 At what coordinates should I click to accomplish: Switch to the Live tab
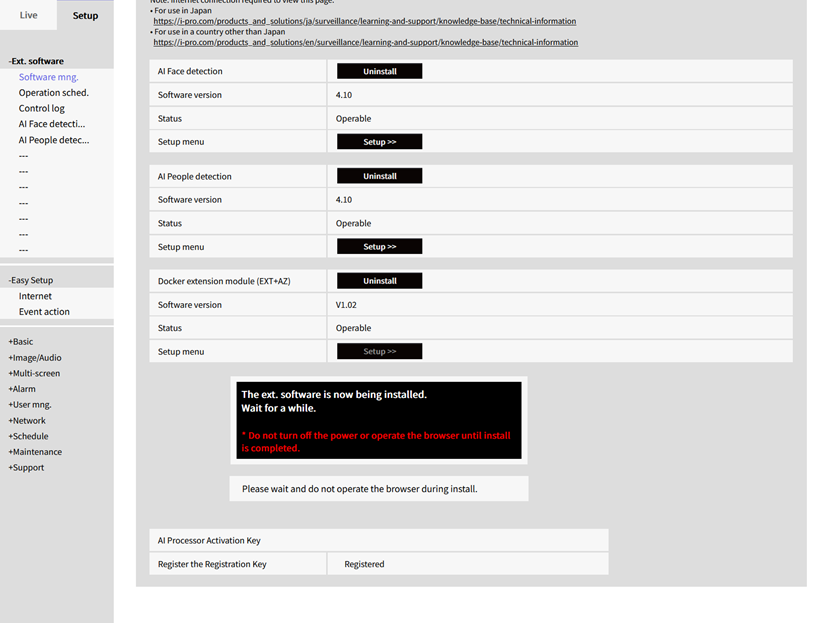point(28,15)
